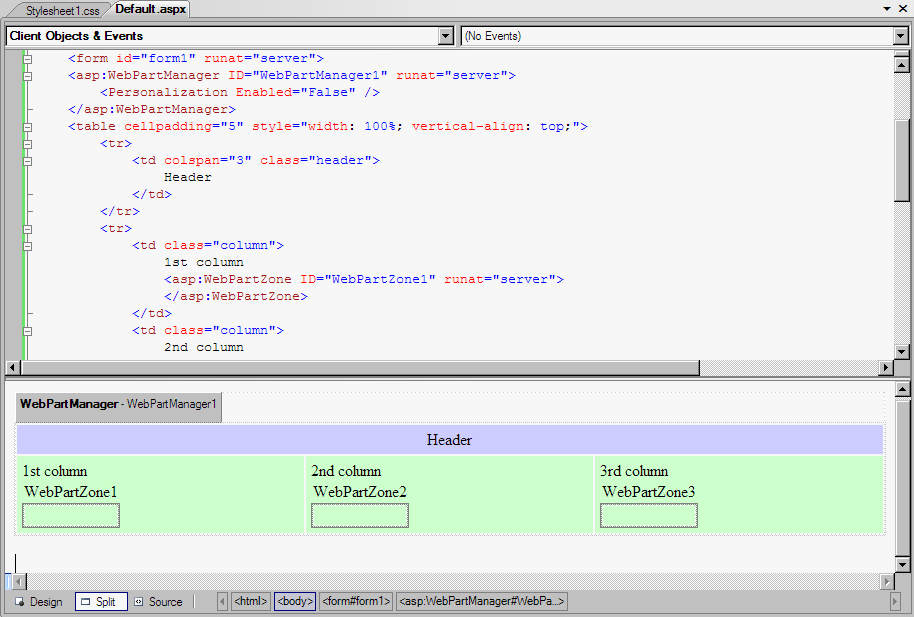This screenshot has height=617, width=914.
Task: Select the WebPartZone3 label in design view
Action: click(x=649, y=492)
